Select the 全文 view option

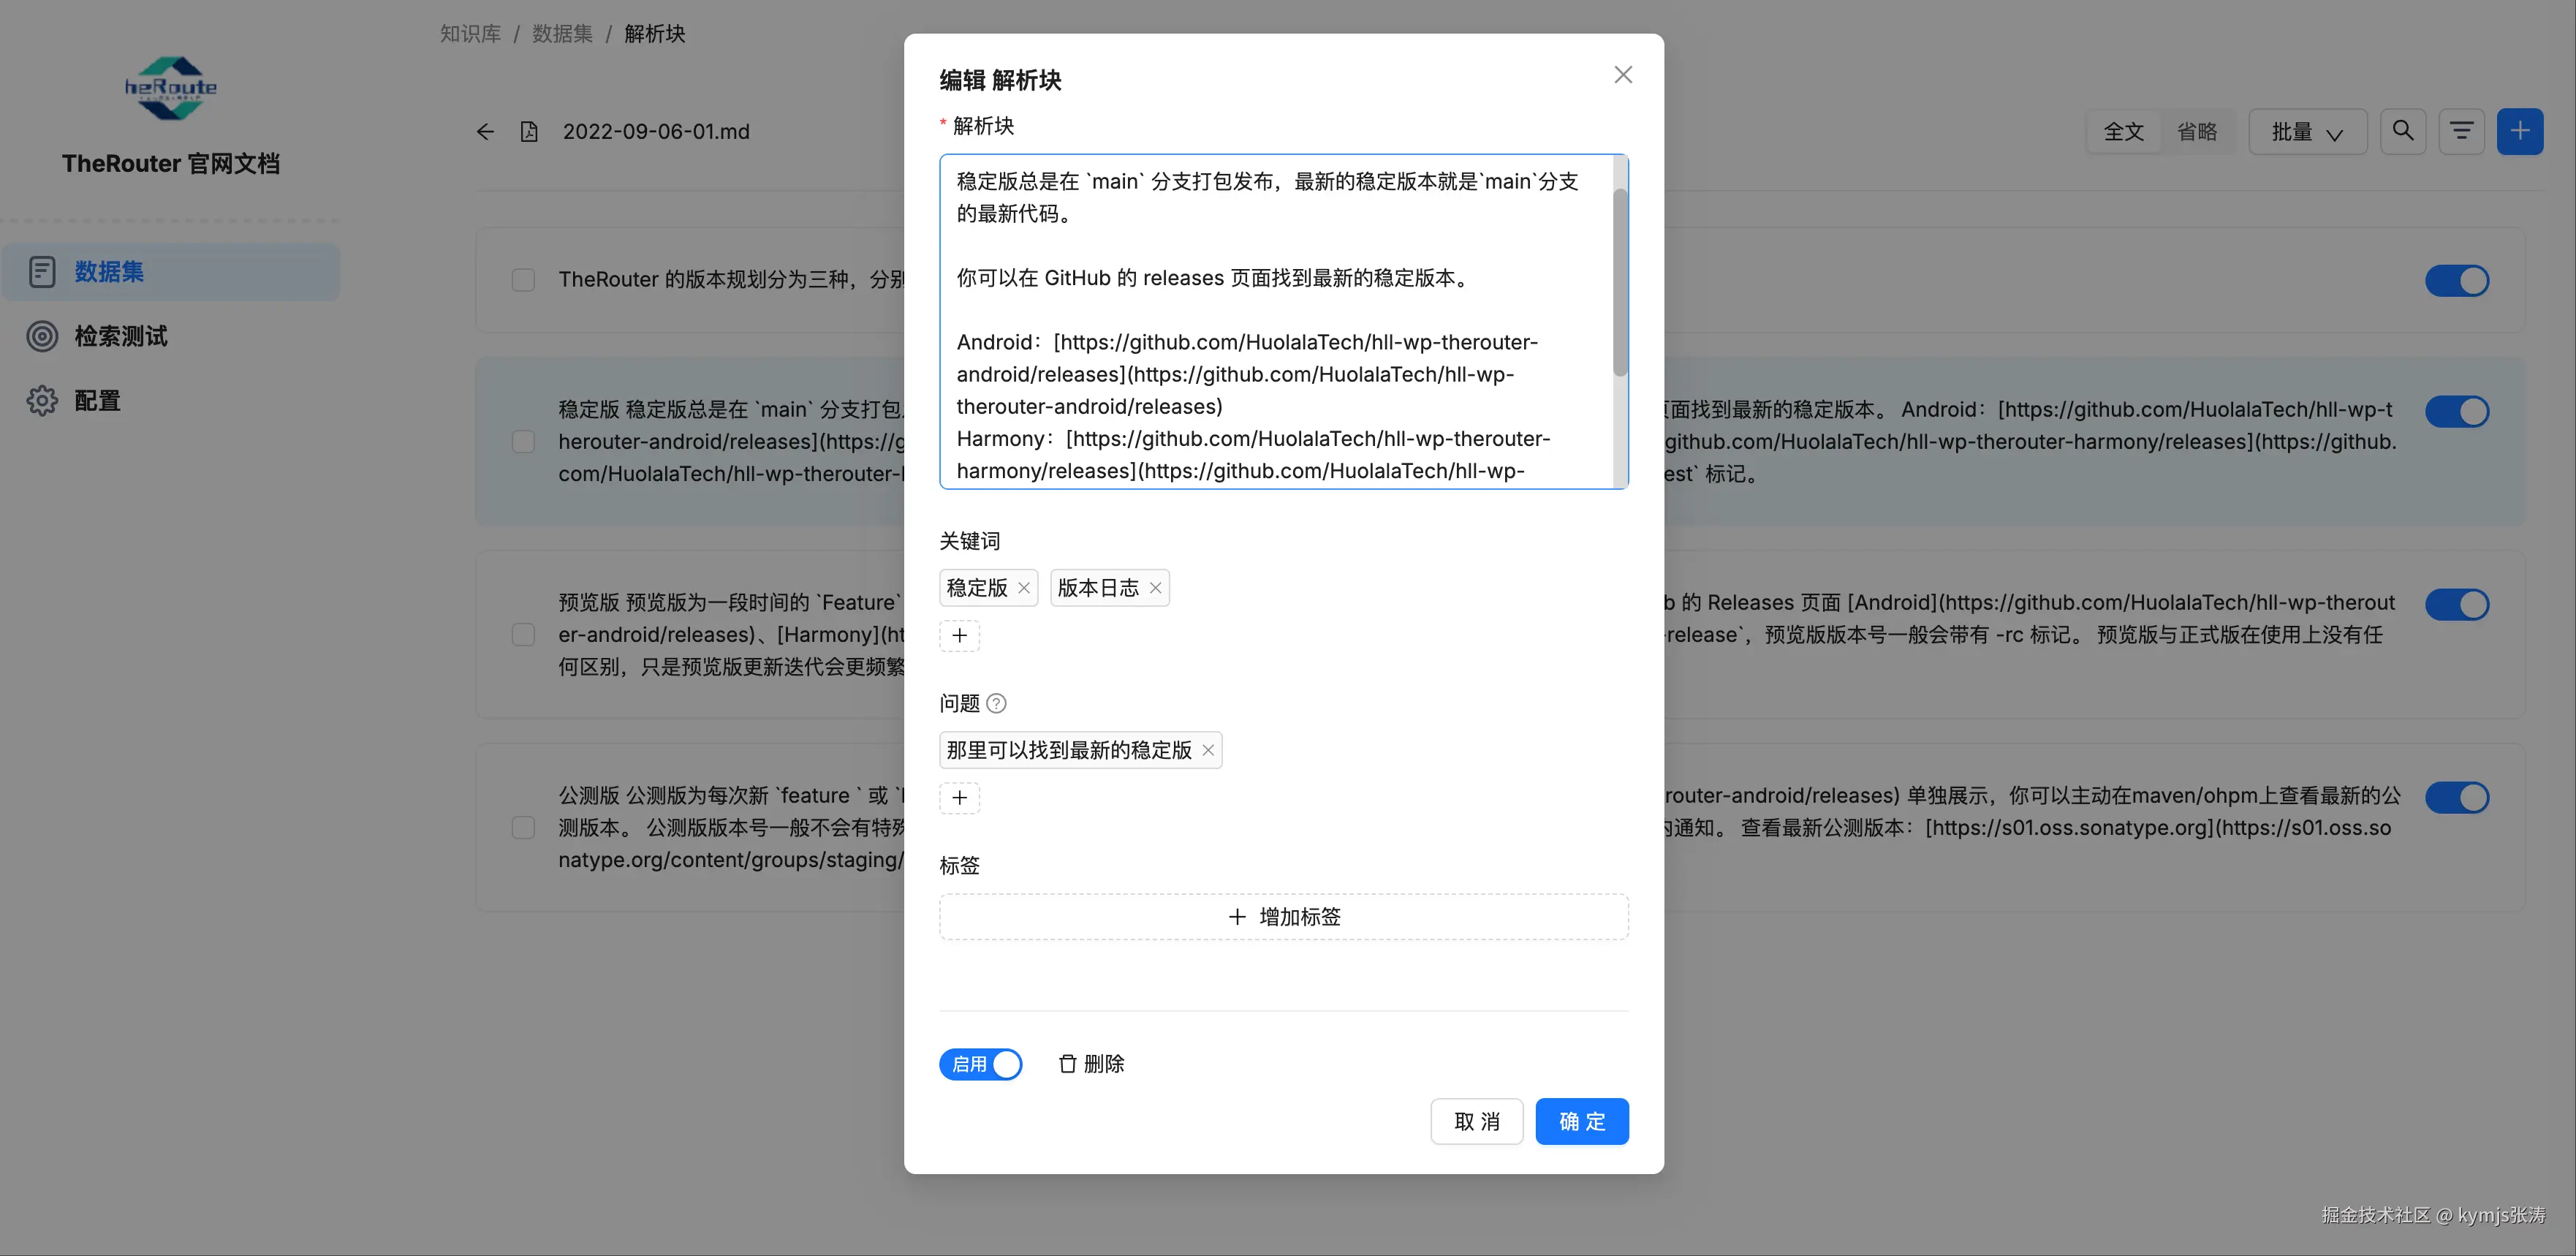click(x=2123, y=132)
